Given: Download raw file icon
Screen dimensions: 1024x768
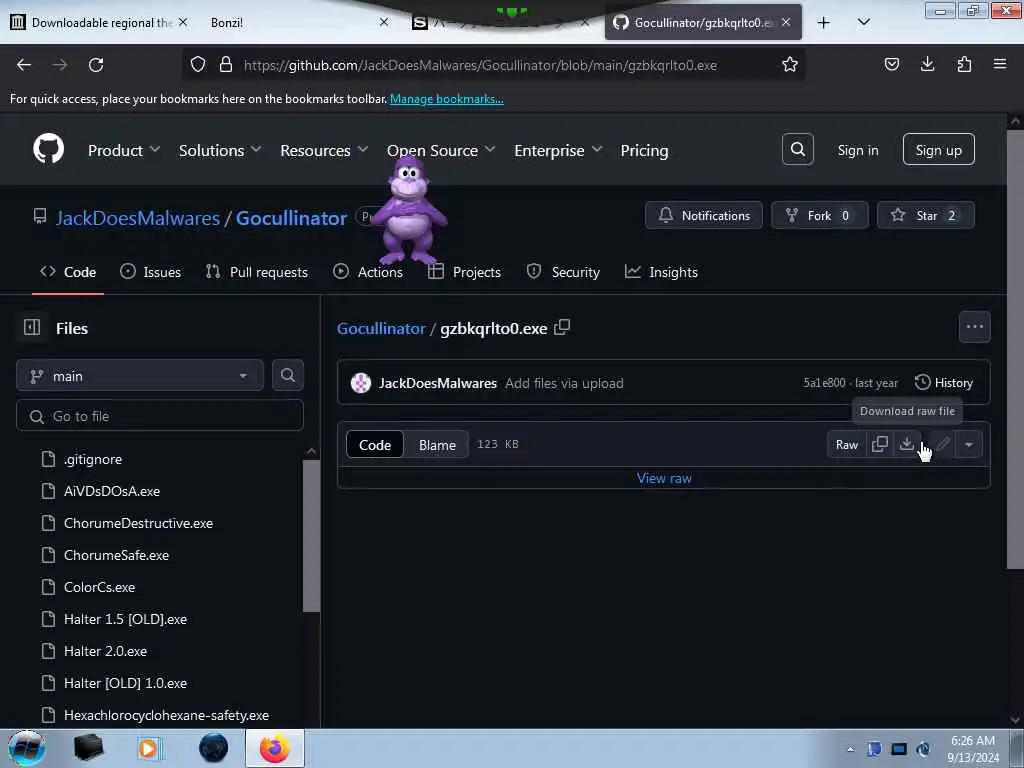Looking at the screenshot, I should [906, 444].
